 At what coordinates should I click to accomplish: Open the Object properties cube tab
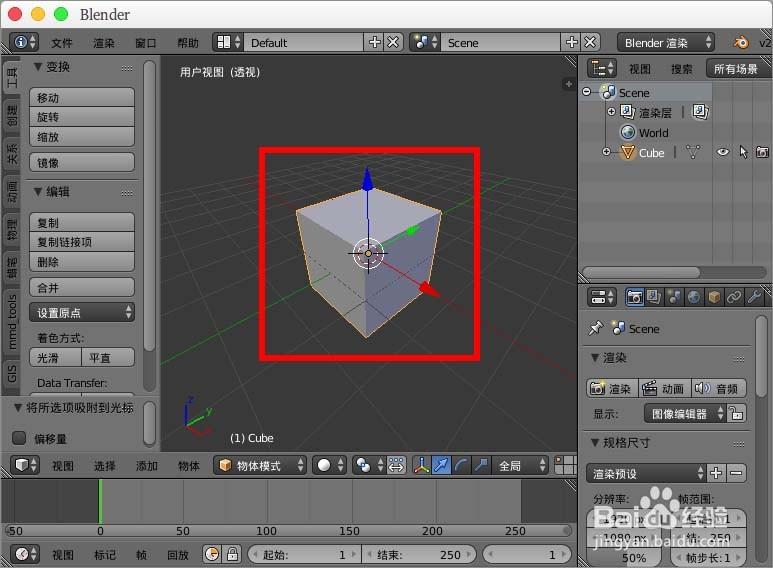(x=714, y=297)
